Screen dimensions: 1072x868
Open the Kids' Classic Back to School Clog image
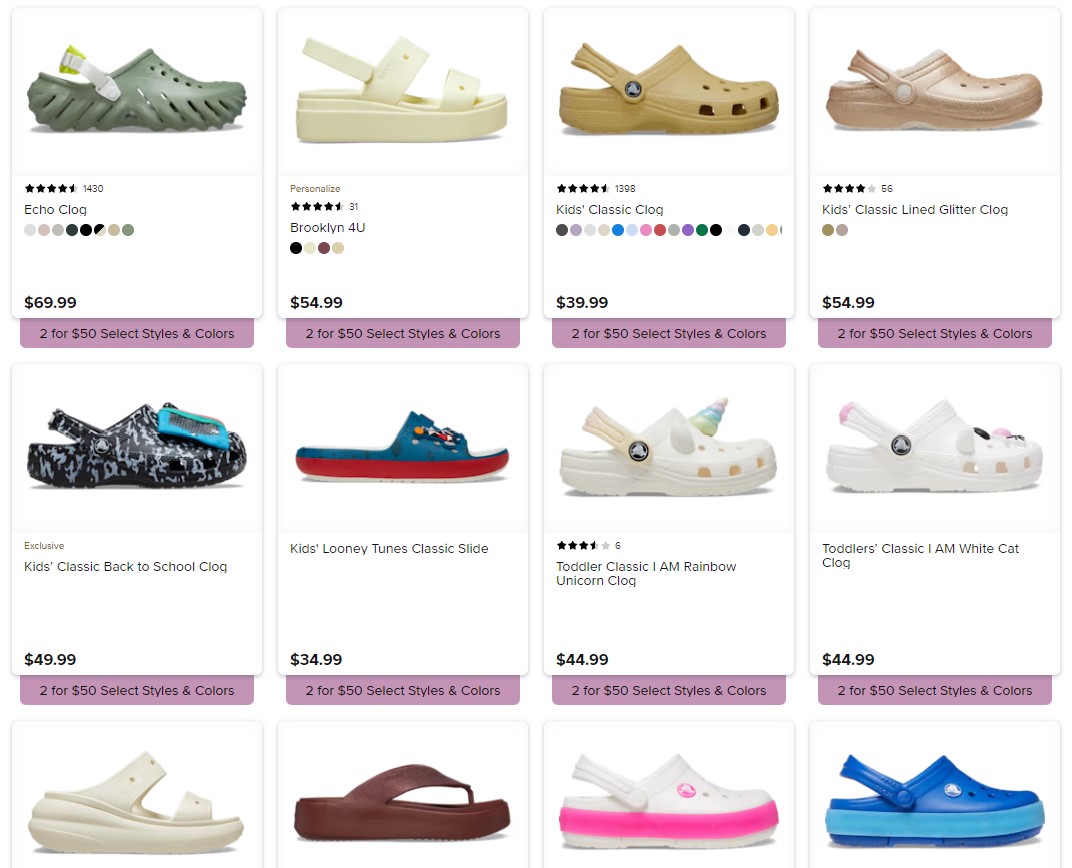[137, 448]
